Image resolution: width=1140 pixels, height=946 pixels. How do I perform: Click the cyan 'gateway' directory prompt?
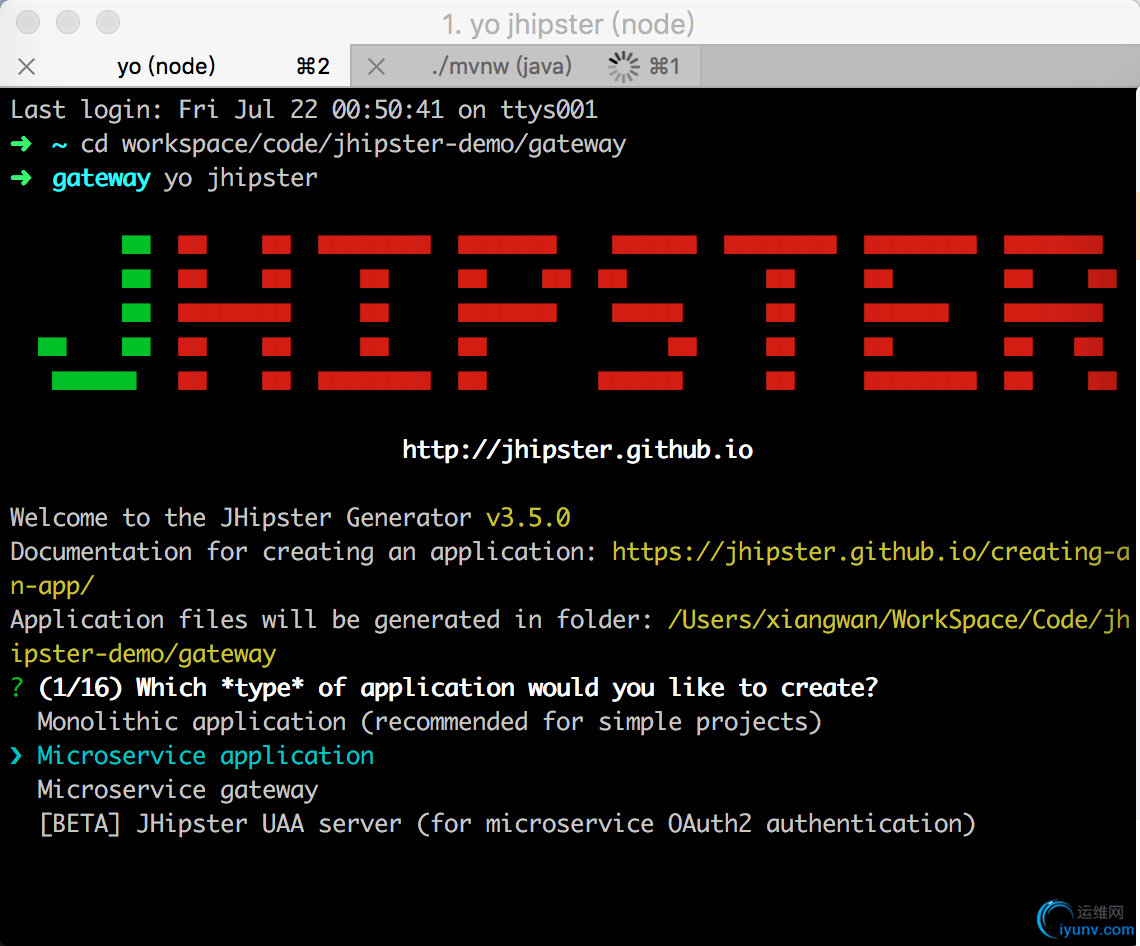(x=101, y=178)
